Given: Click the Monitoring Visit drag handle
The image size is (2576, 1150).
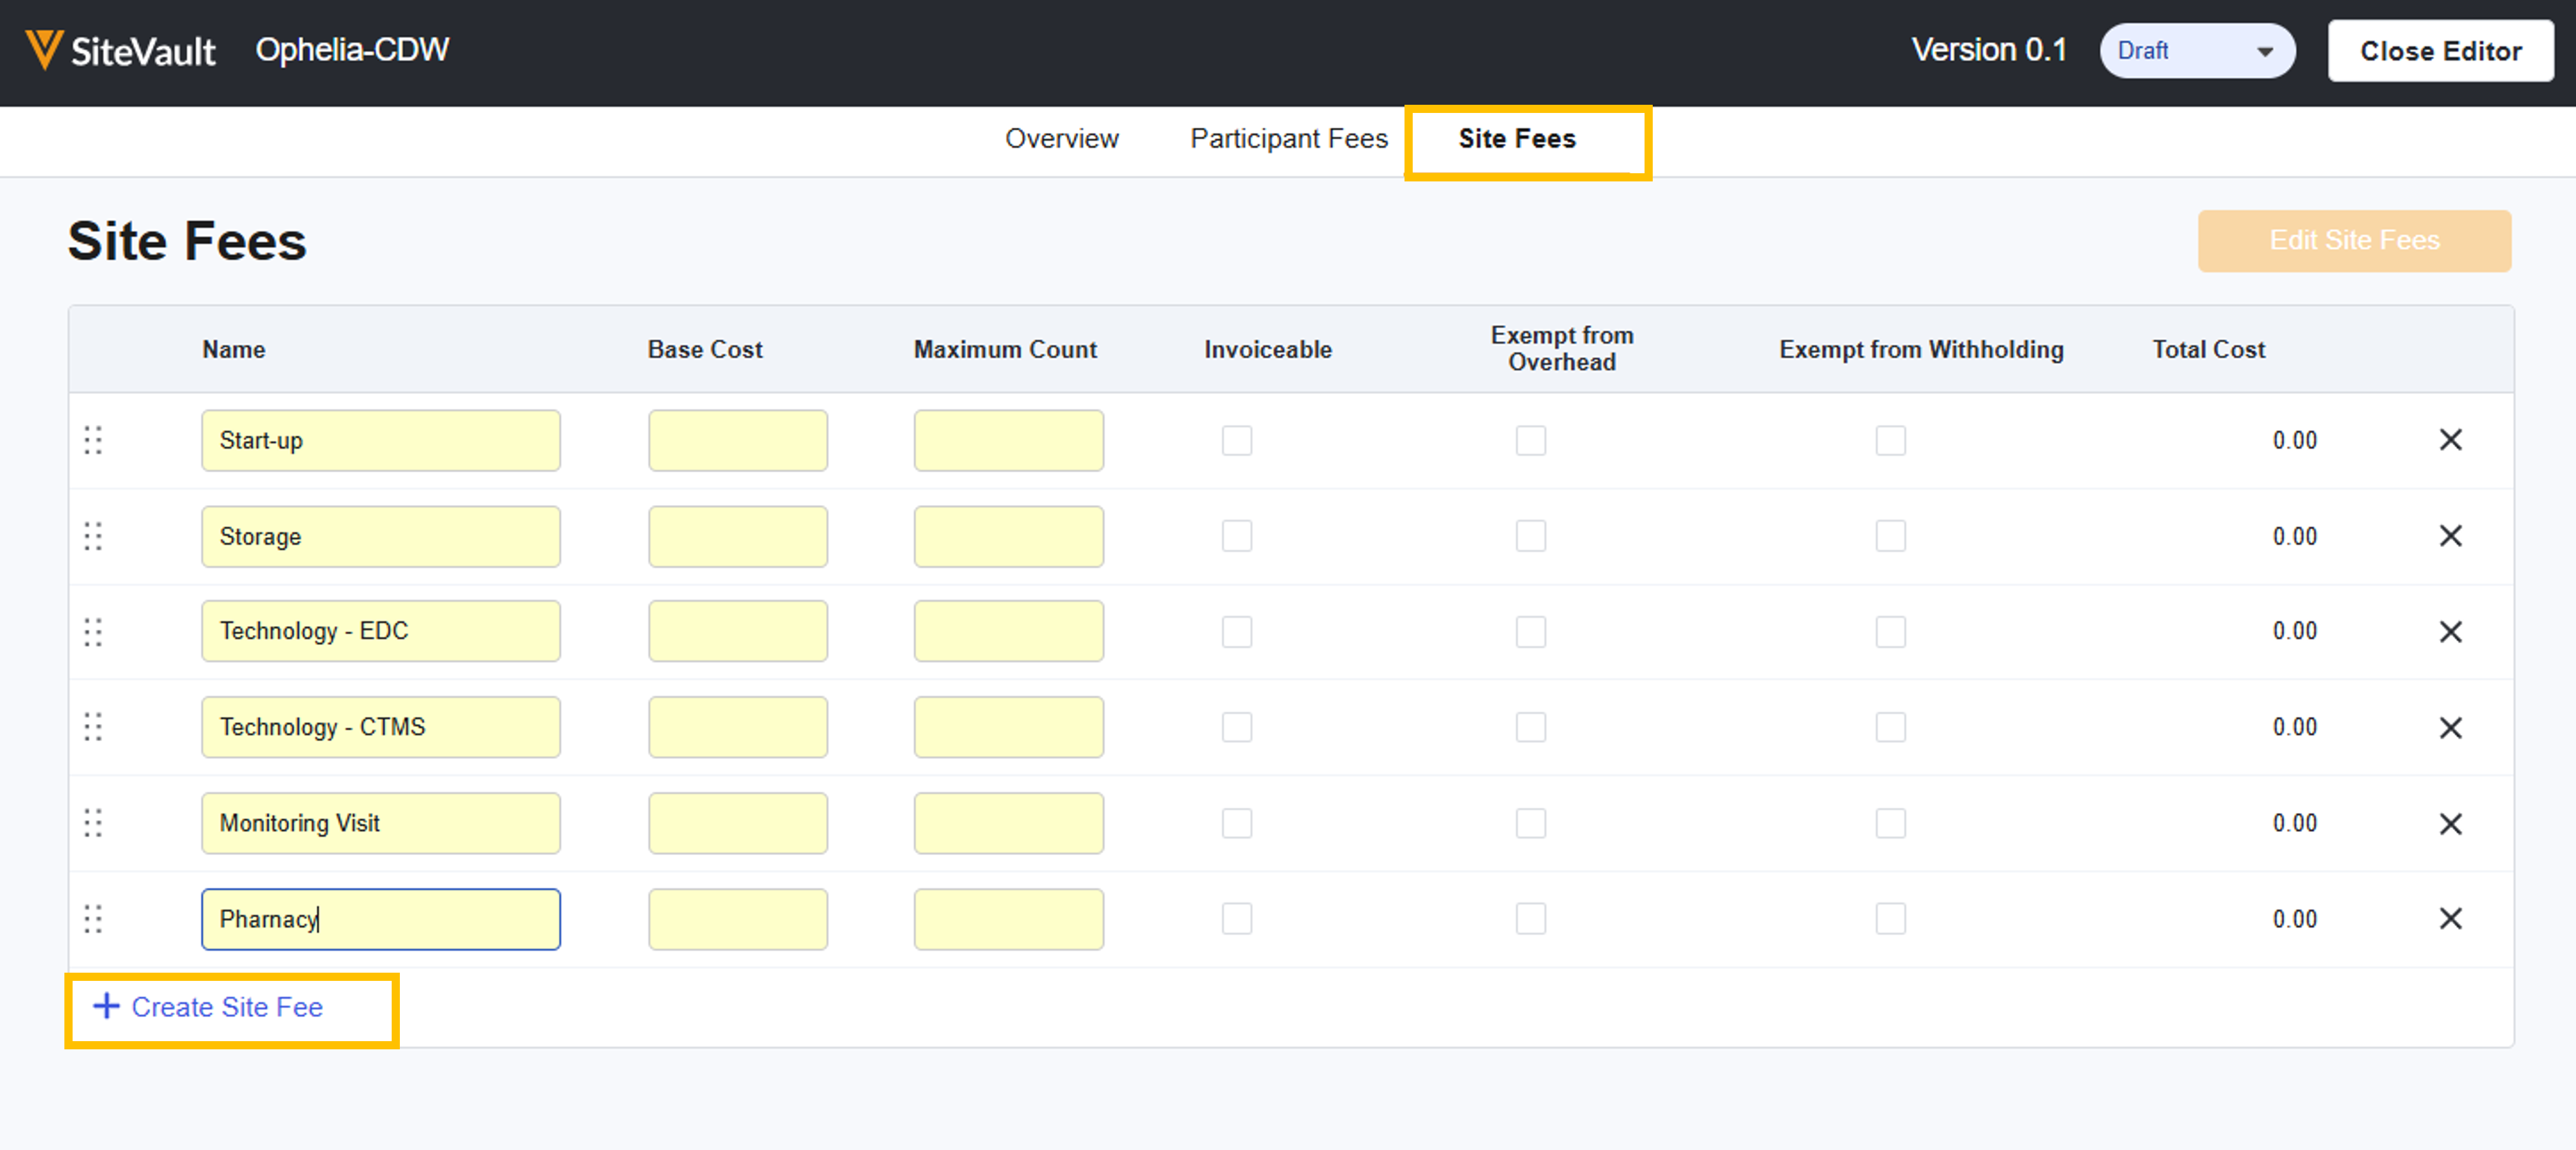Looking at the screenshot, I should [x=93, y=823].
